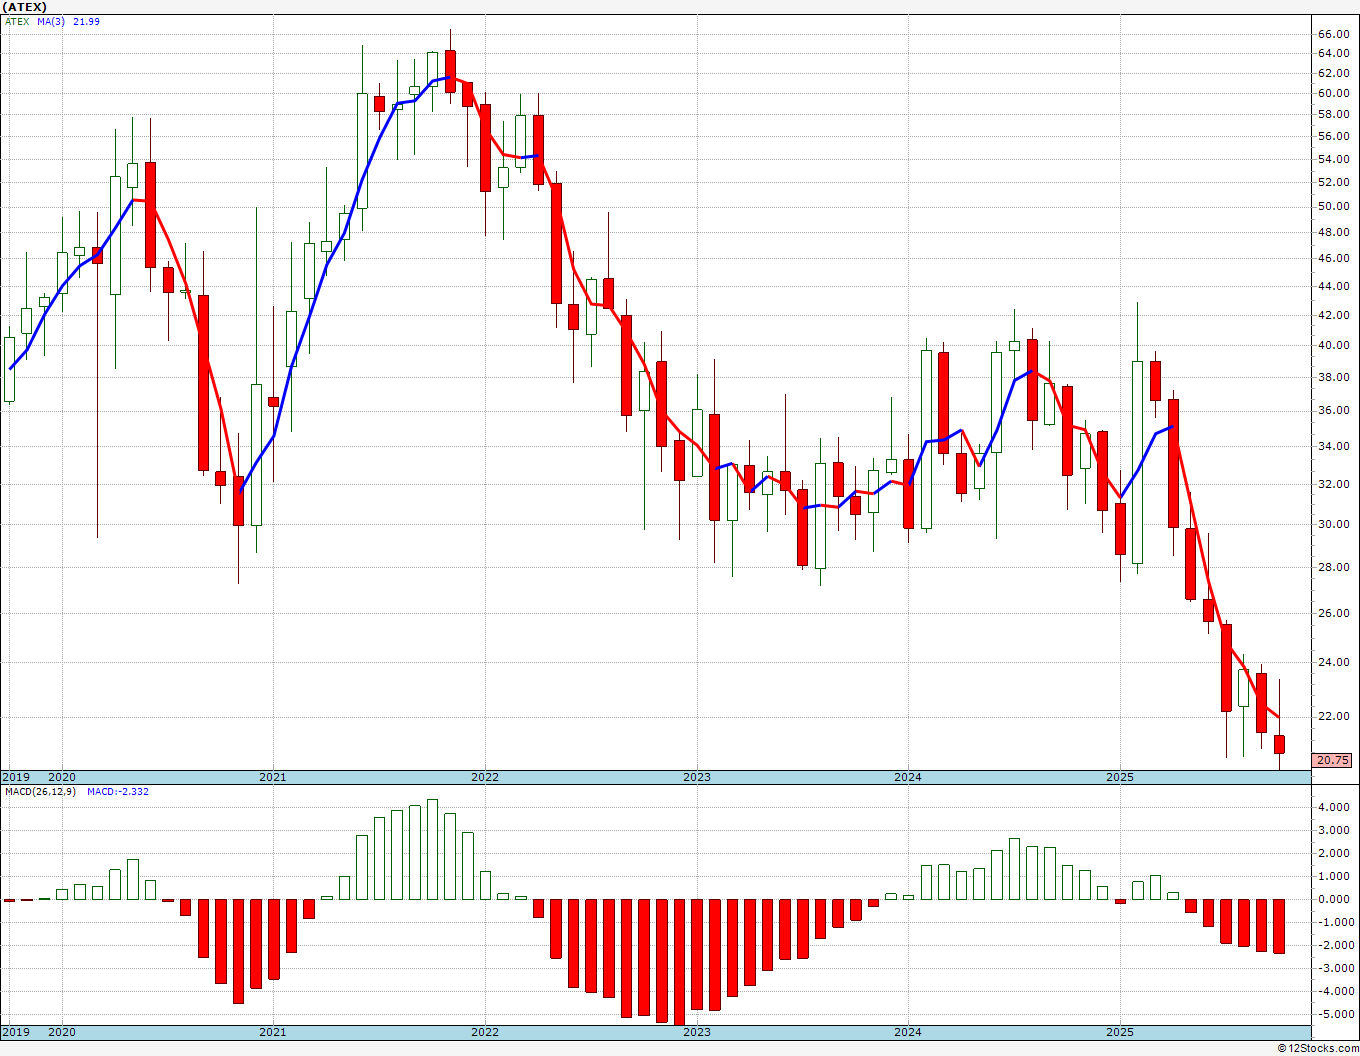Select 2024 on the MACD panel time axis
This screenshot has height=1056, width=1360.
pyautogui.click(x=908, y=1032)
